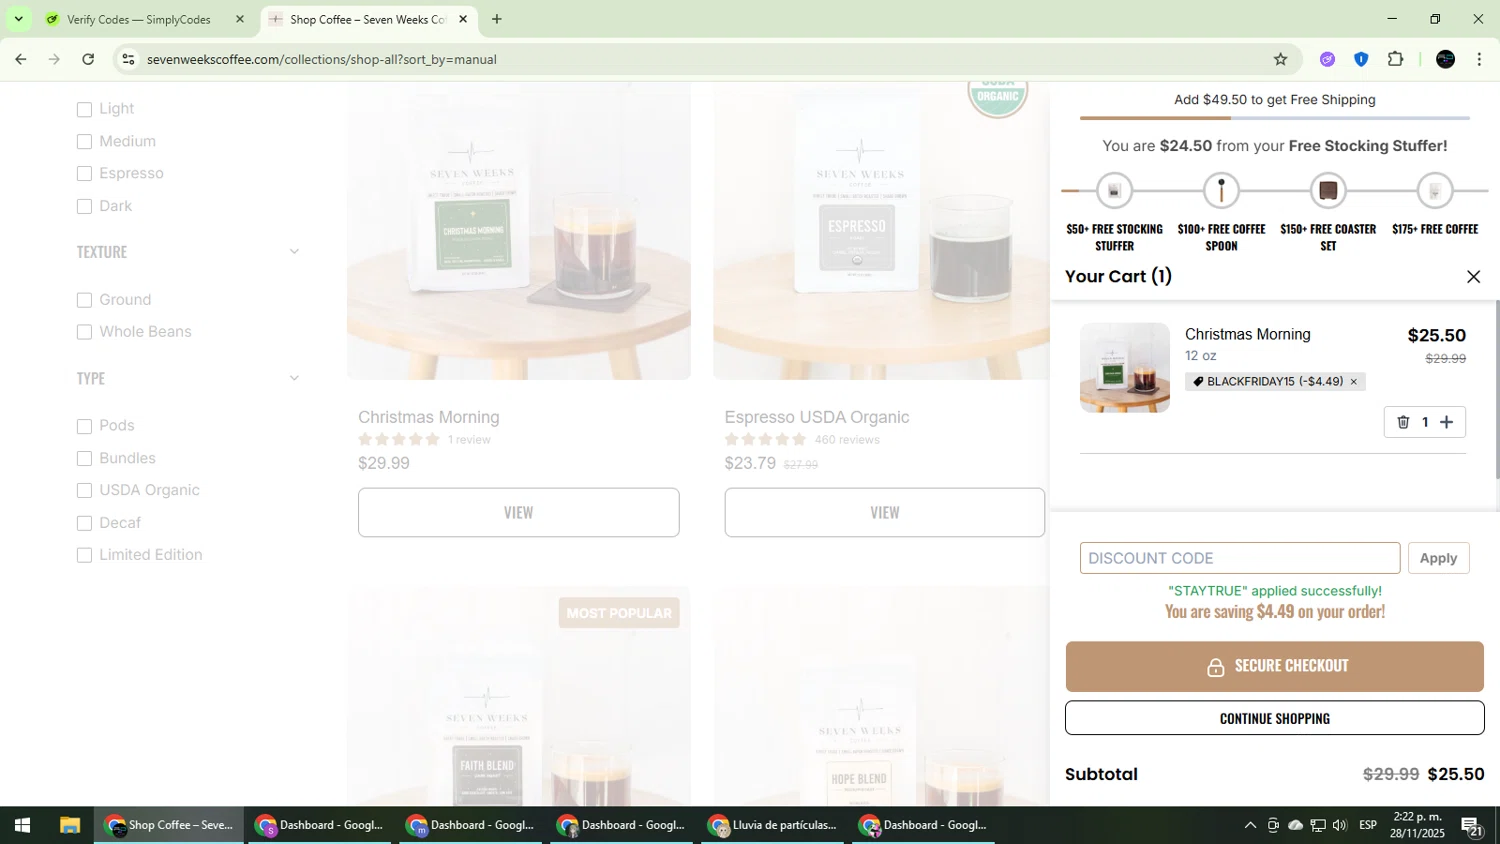Delete Christmas Morning item with trash icon

click(1403, 422)
